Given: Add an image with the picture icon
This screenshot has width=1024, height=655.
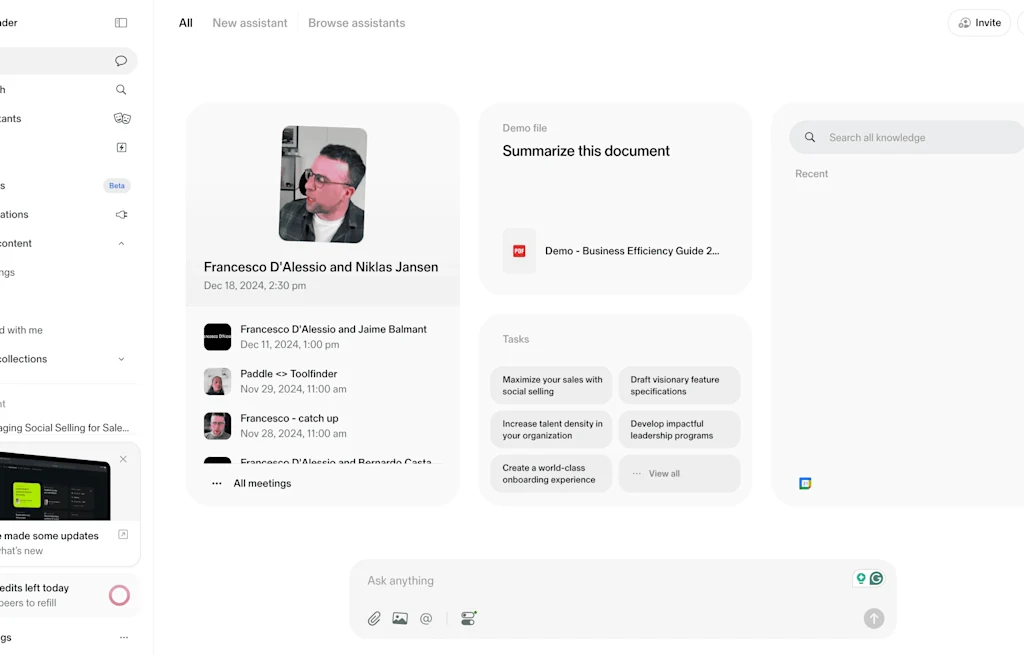Looking at the screenshot, I should (x=400, y=618).
